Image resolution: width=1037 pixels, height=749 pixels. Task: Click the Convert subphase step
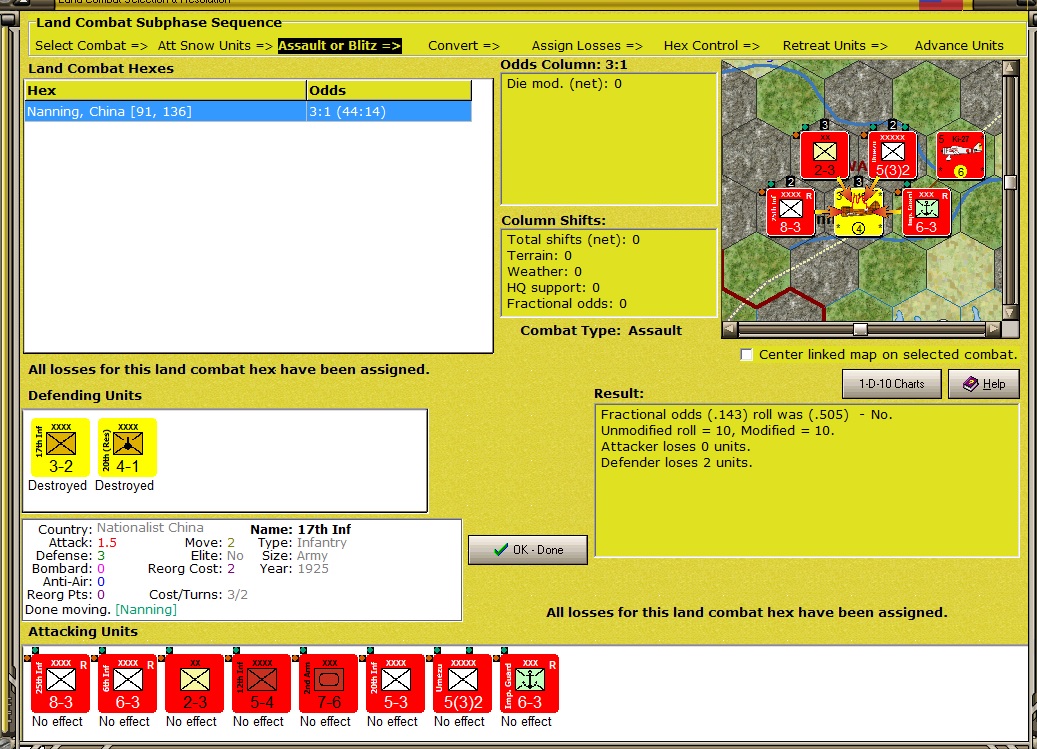[464, 46]
